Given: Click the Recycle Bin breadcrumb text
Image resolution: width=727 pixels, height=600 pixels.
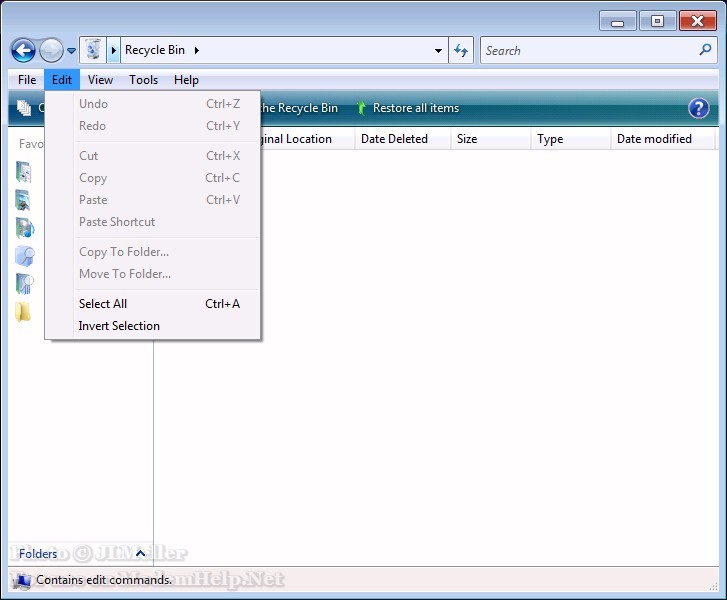Looking at the screenshot, I should [155, 50].
